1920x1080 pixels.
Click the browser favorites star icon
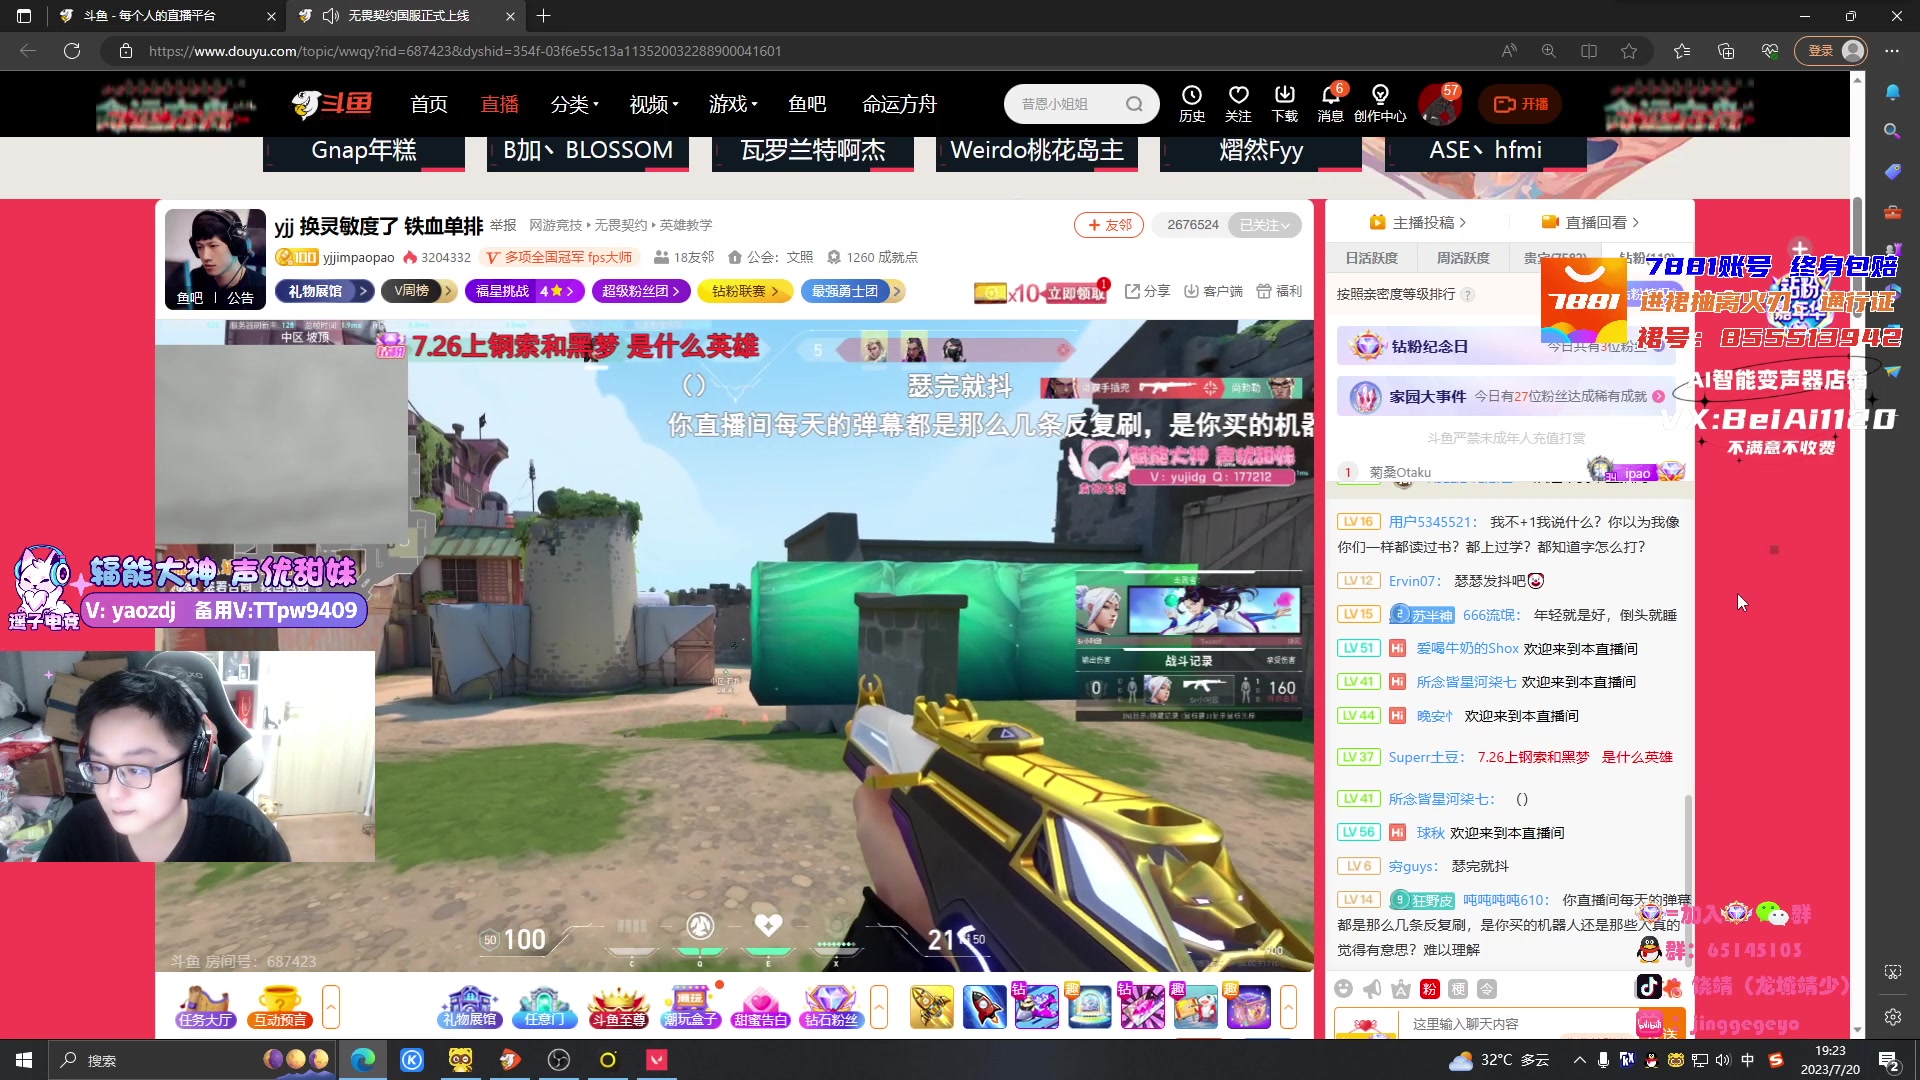pos(1629,51)
